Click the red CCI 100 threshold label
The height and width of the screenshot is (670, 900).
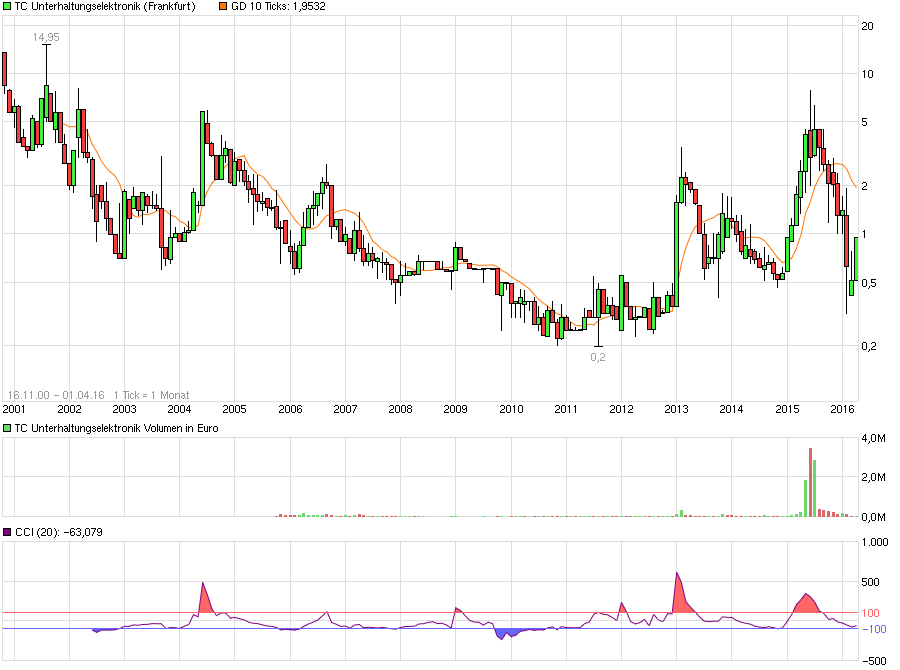tap(870, 613)
